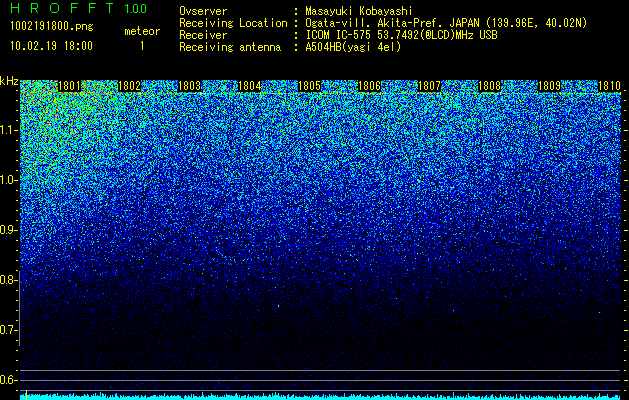
Task: Click the 0.8 kHz axis label
Action: (8, 280)
